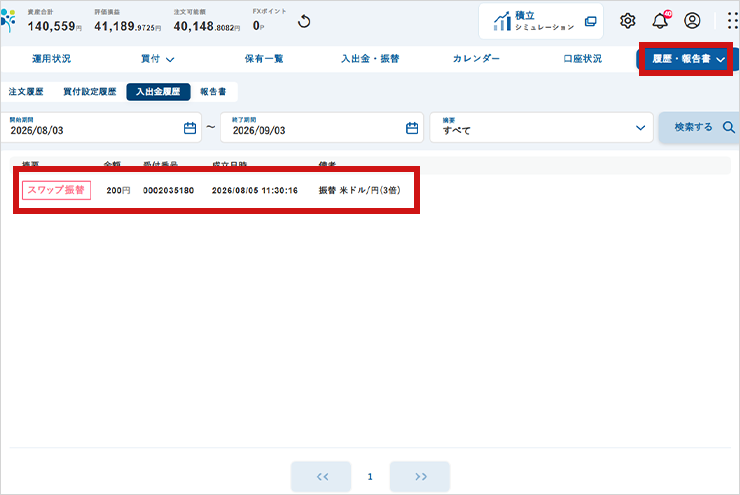Image resolution: width=740 pixels, height=495 pixels.
Task: Select the 入出金履歴 tab
Action: 158,92
